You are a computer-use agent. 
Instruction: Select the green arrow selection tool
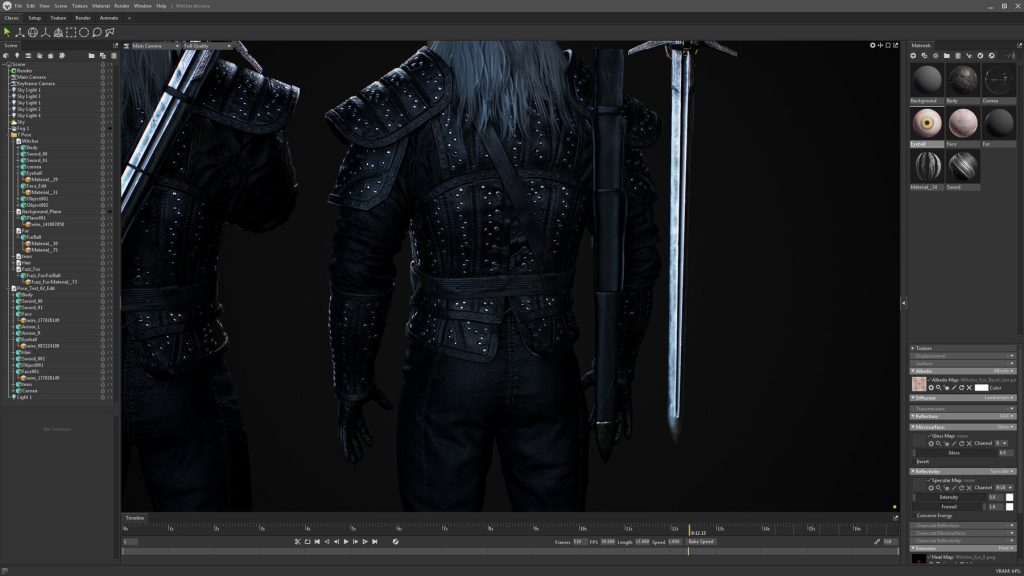7,32
